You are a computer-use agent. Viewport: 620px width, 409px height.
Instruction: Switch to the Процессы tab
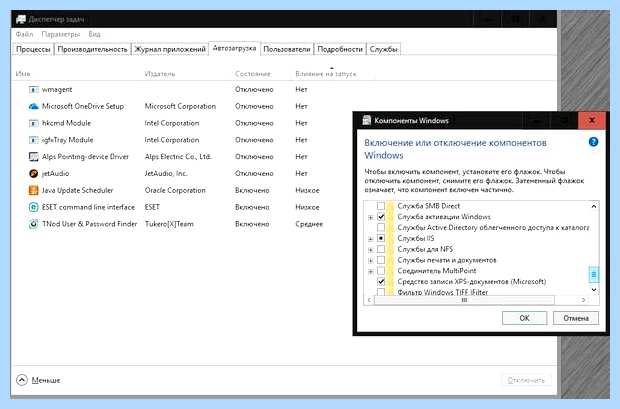tap(33, 49)
